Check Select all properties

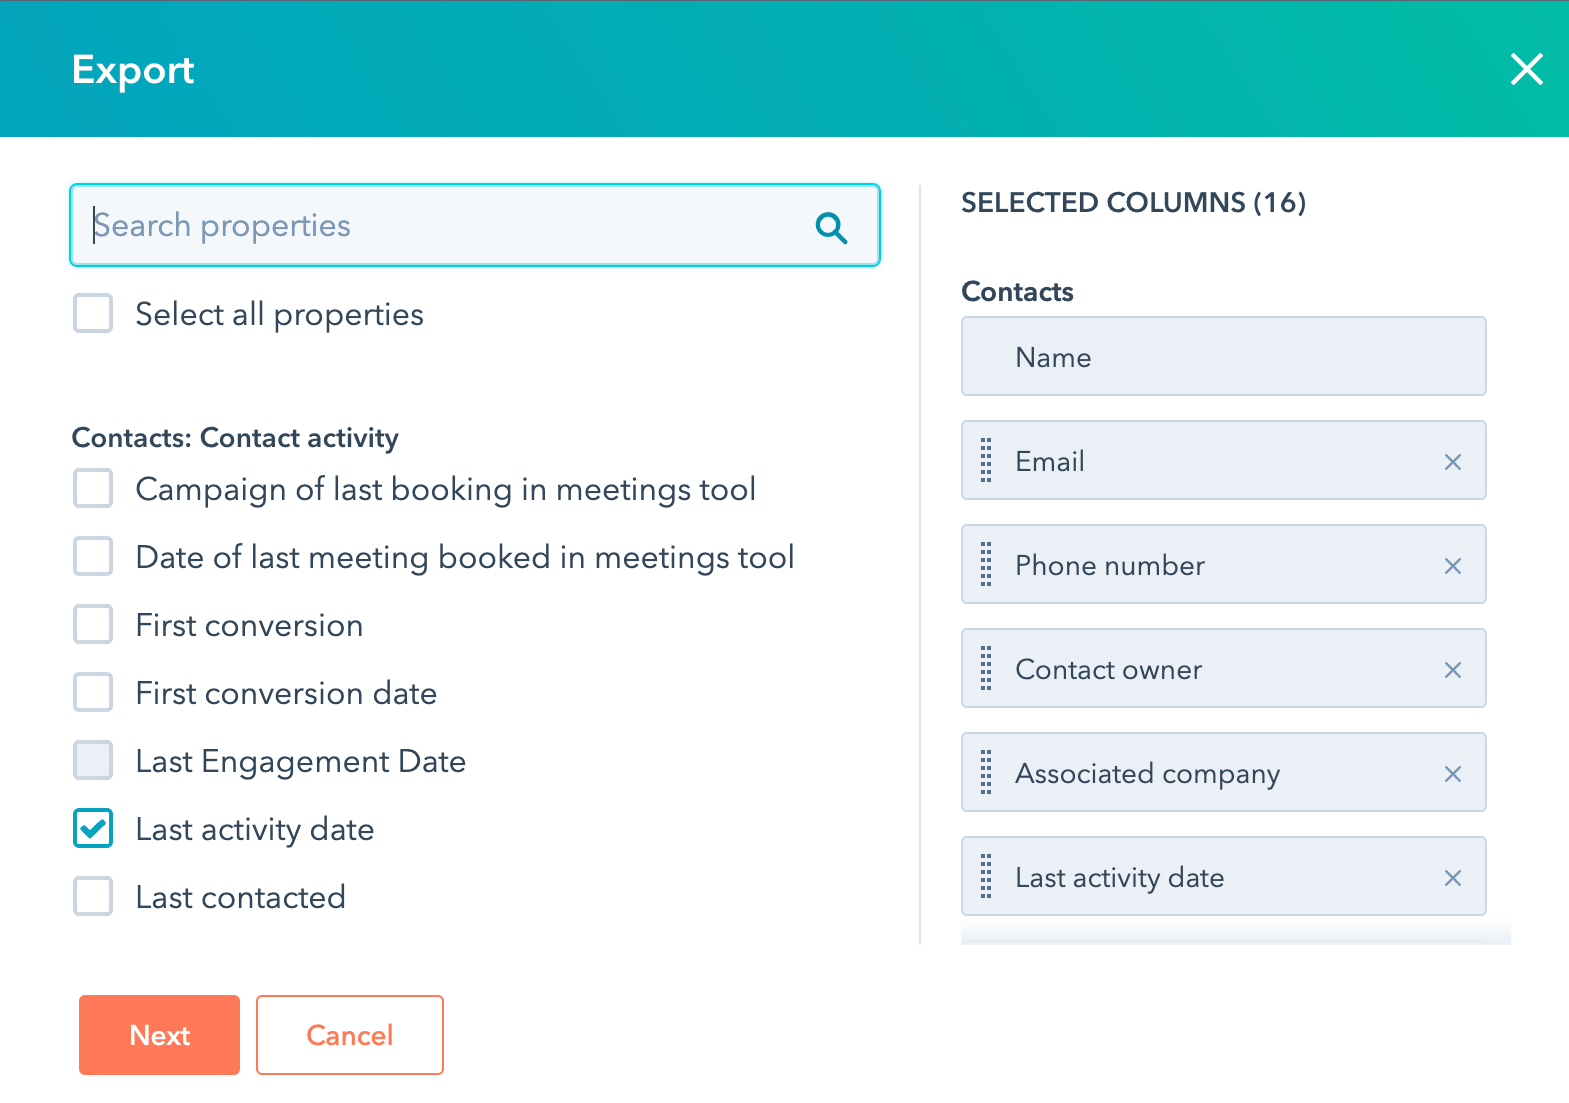[x=93, y=313]
